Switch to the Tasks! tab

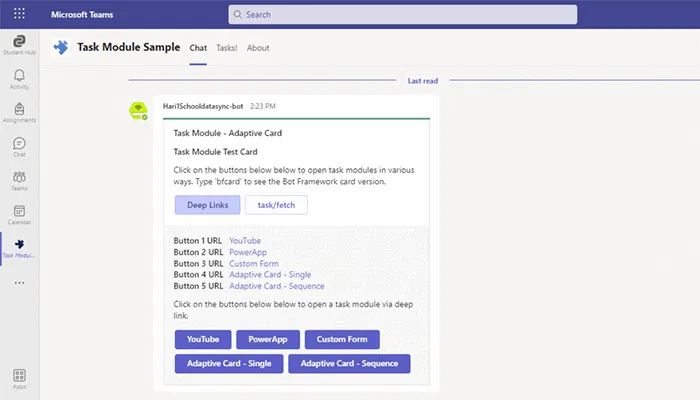pos(227,48)
